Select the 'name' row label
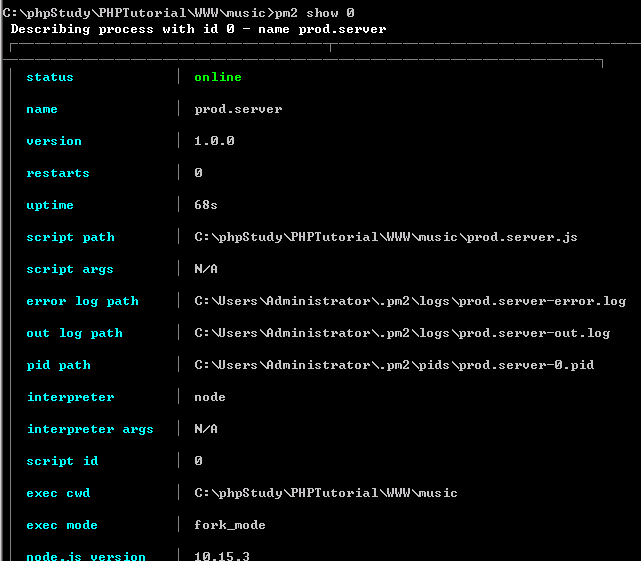This screenshot has width=641, height=561. pos(42,109)
